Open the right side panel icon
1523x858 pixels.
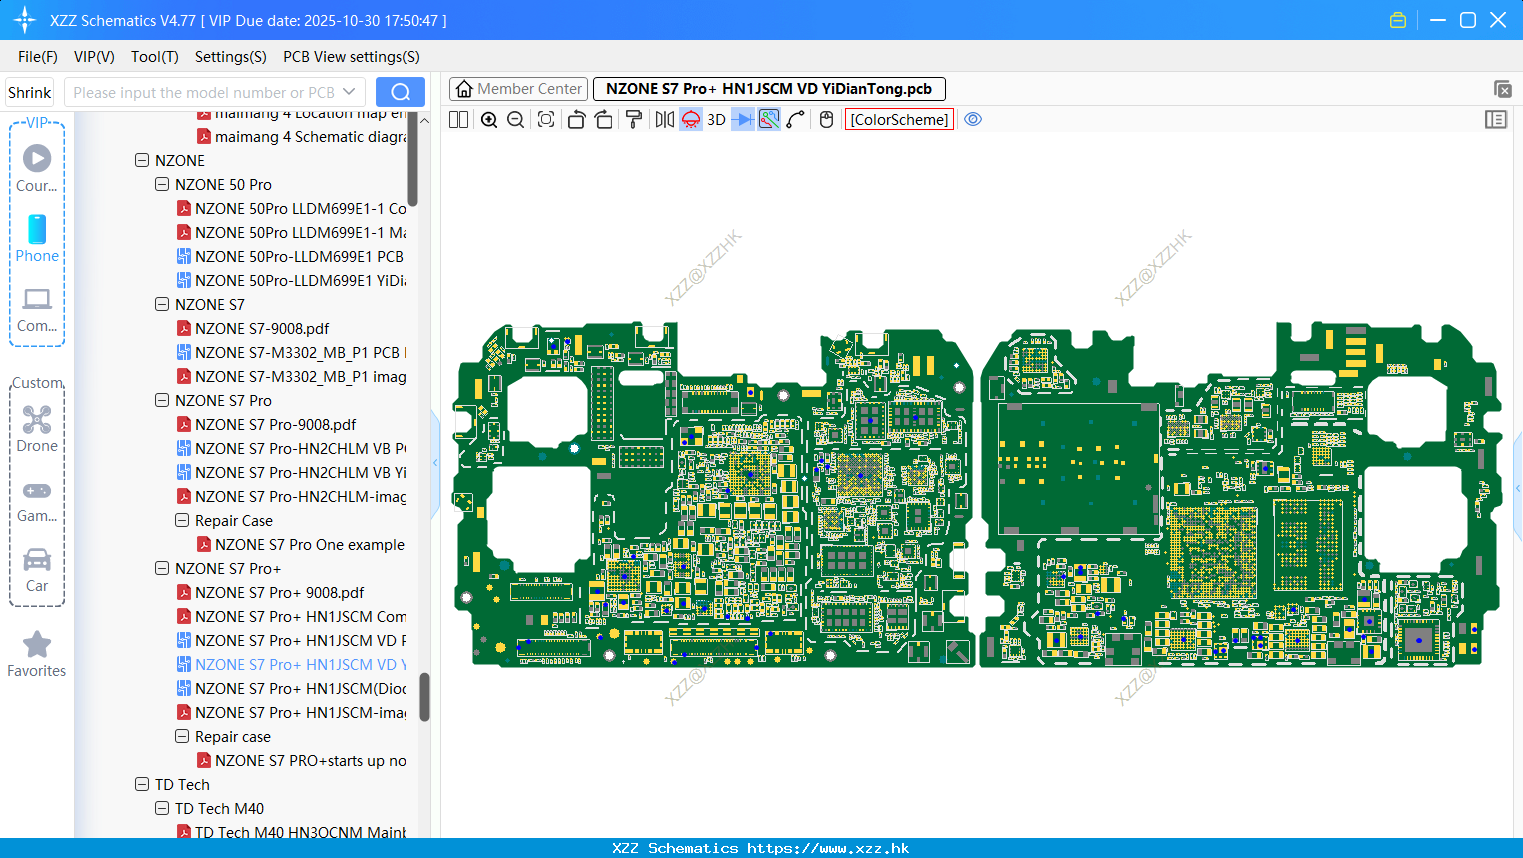1496,119
